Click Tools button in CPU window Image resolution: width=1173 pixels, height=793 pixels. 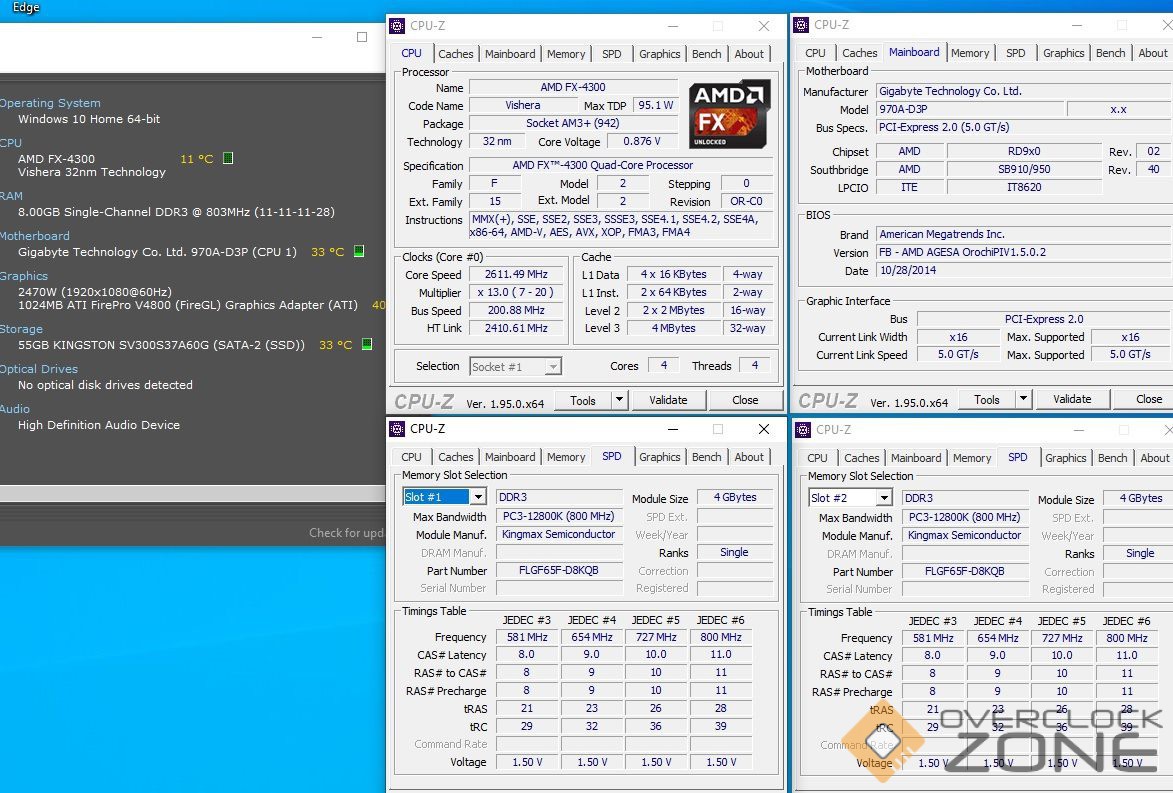coord(583,400)
